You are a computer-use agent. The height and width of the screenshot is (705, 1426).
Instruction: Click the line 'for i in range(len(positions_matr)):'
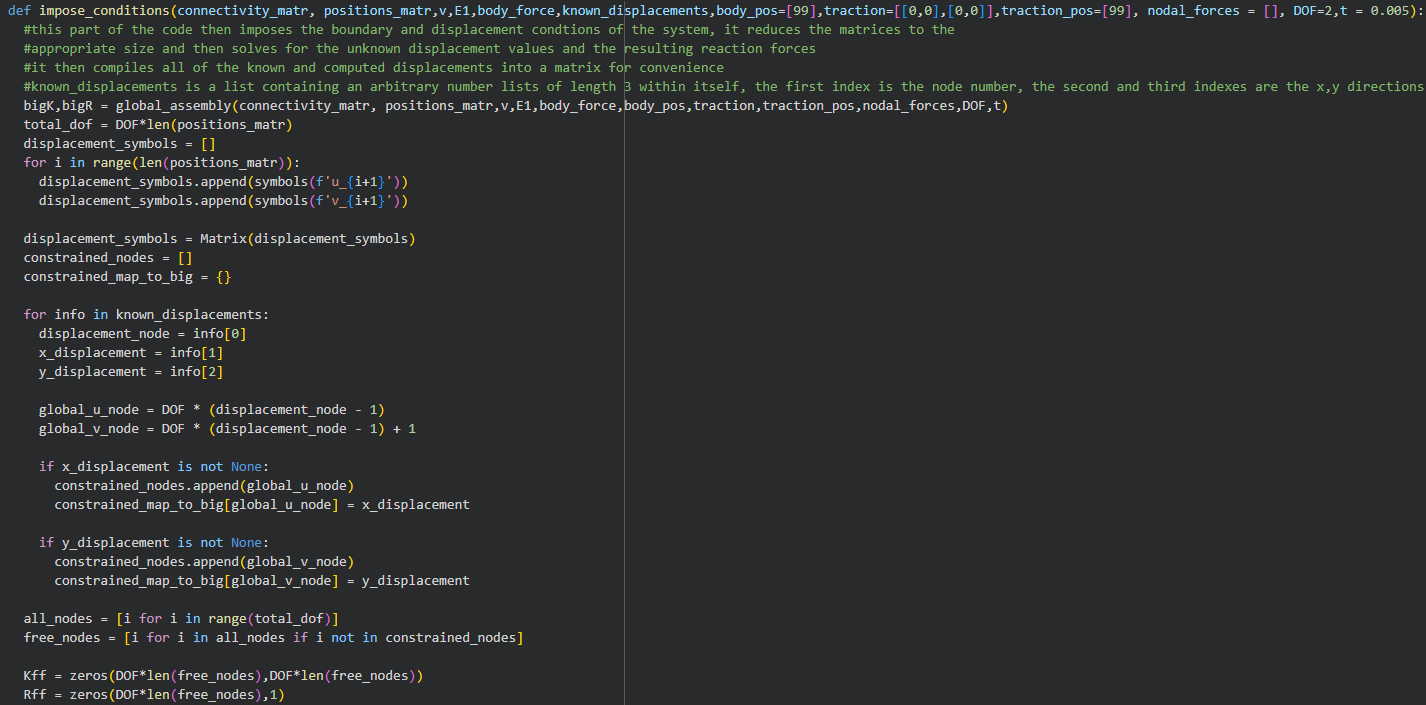[x=162, y=163]
